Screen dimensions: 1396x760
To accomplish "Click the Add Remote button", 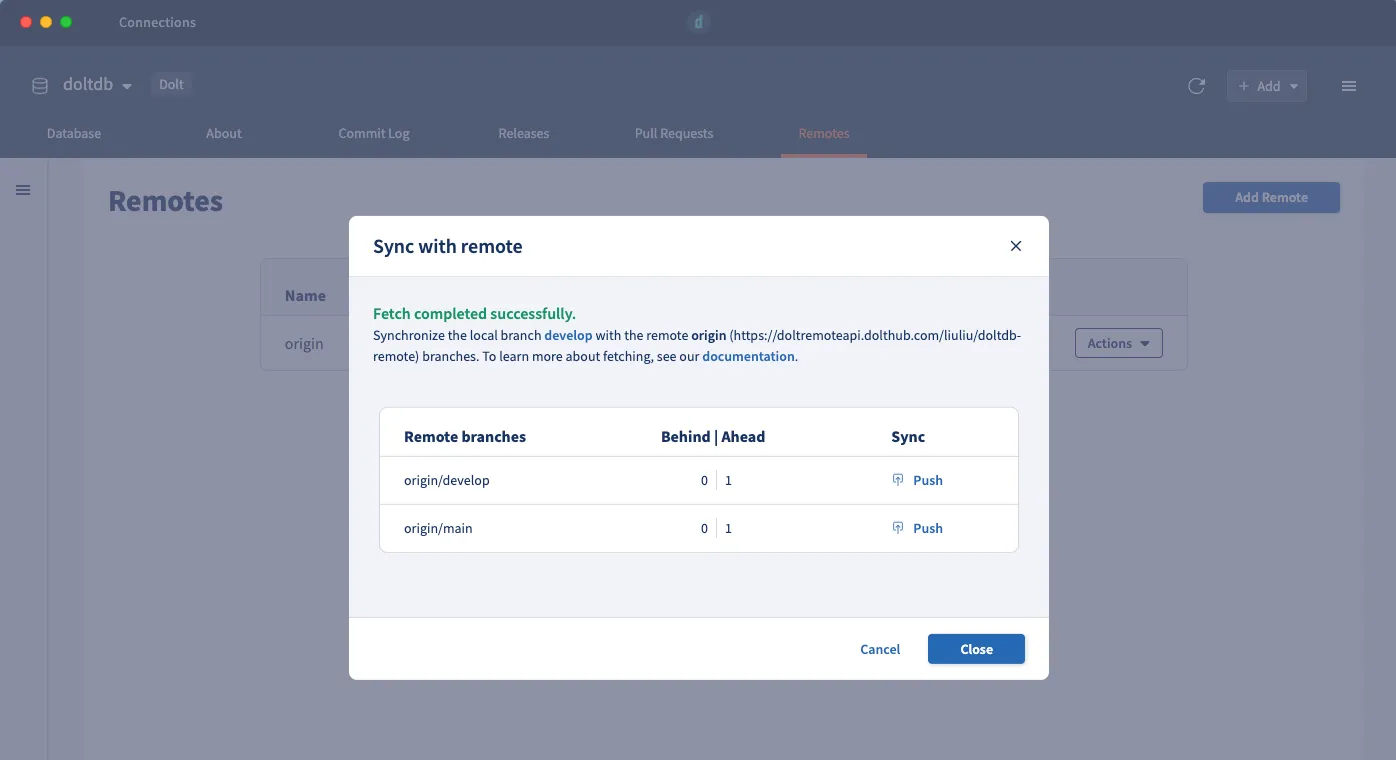I will (x=1271, y=197).
